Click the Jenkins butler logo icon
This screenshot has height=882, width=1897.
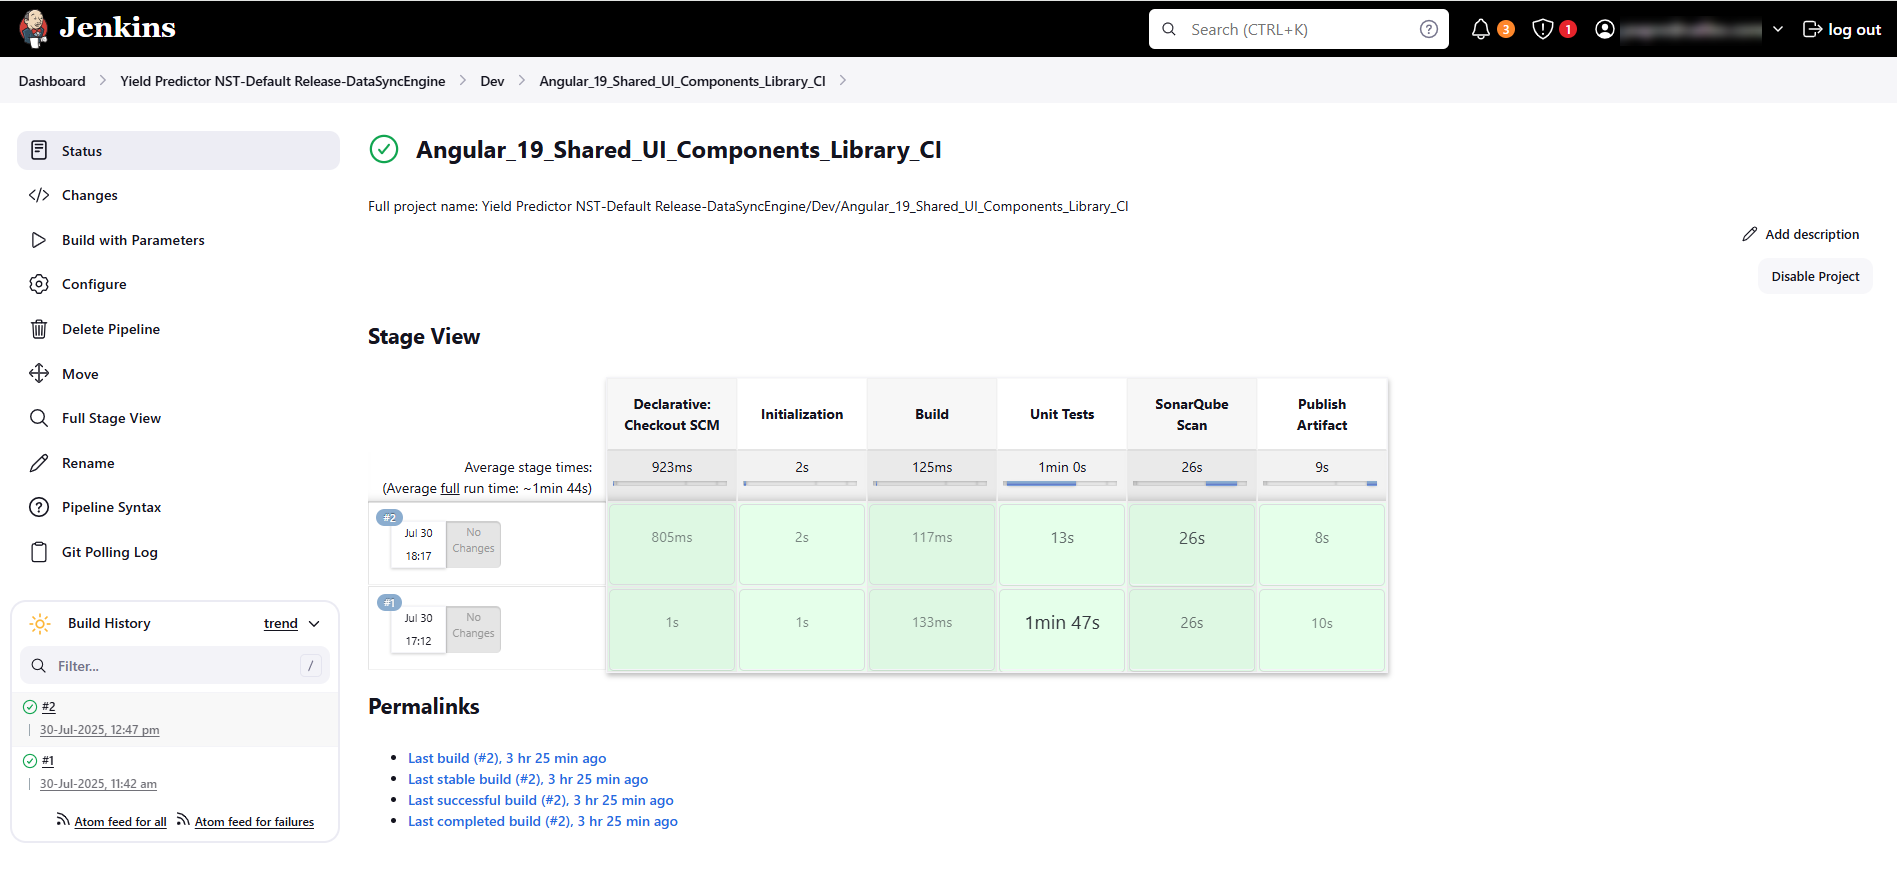click(x=34, y=29)
